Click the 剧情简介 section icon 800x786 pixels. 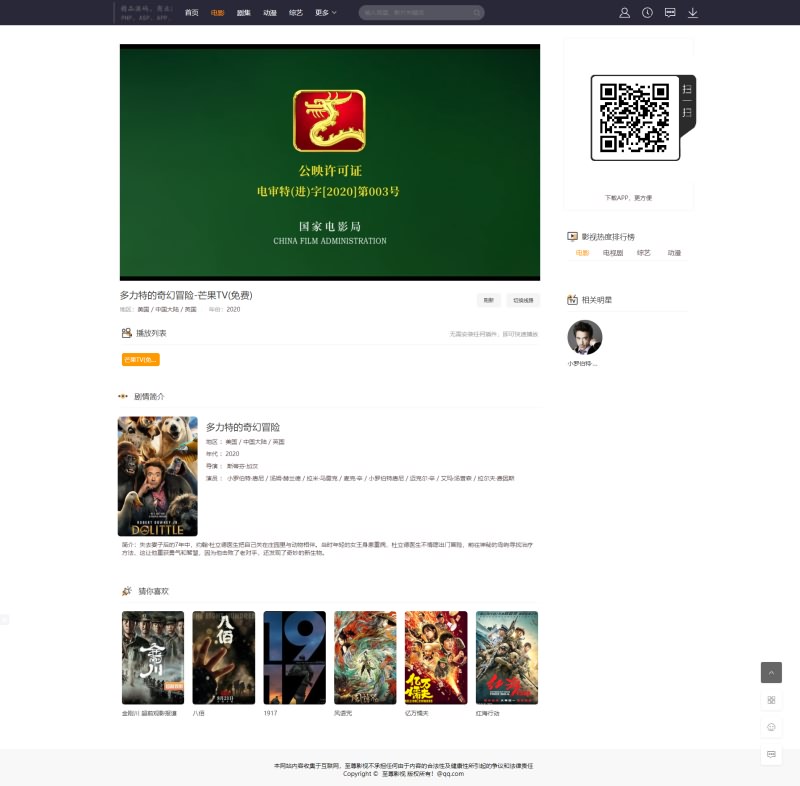click(122, 396)
